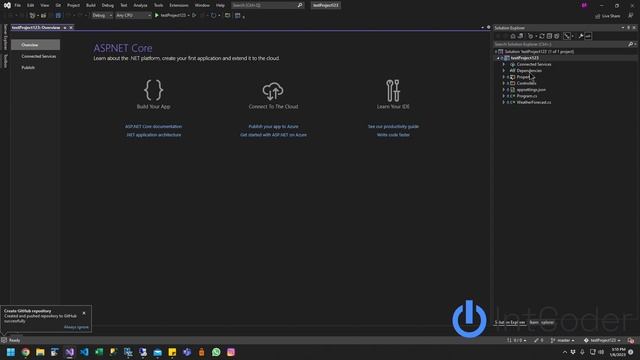Open the Any CPU platform dropdown
This screenshot has height=360, width=640.
pyautogui.click(x=133, y=16)
